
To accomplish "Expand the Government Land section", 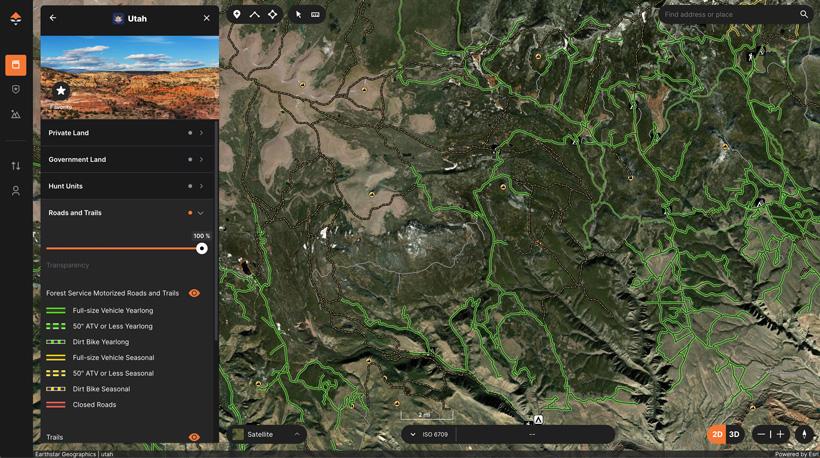I will pyautogui.click(x=128, y=159).
